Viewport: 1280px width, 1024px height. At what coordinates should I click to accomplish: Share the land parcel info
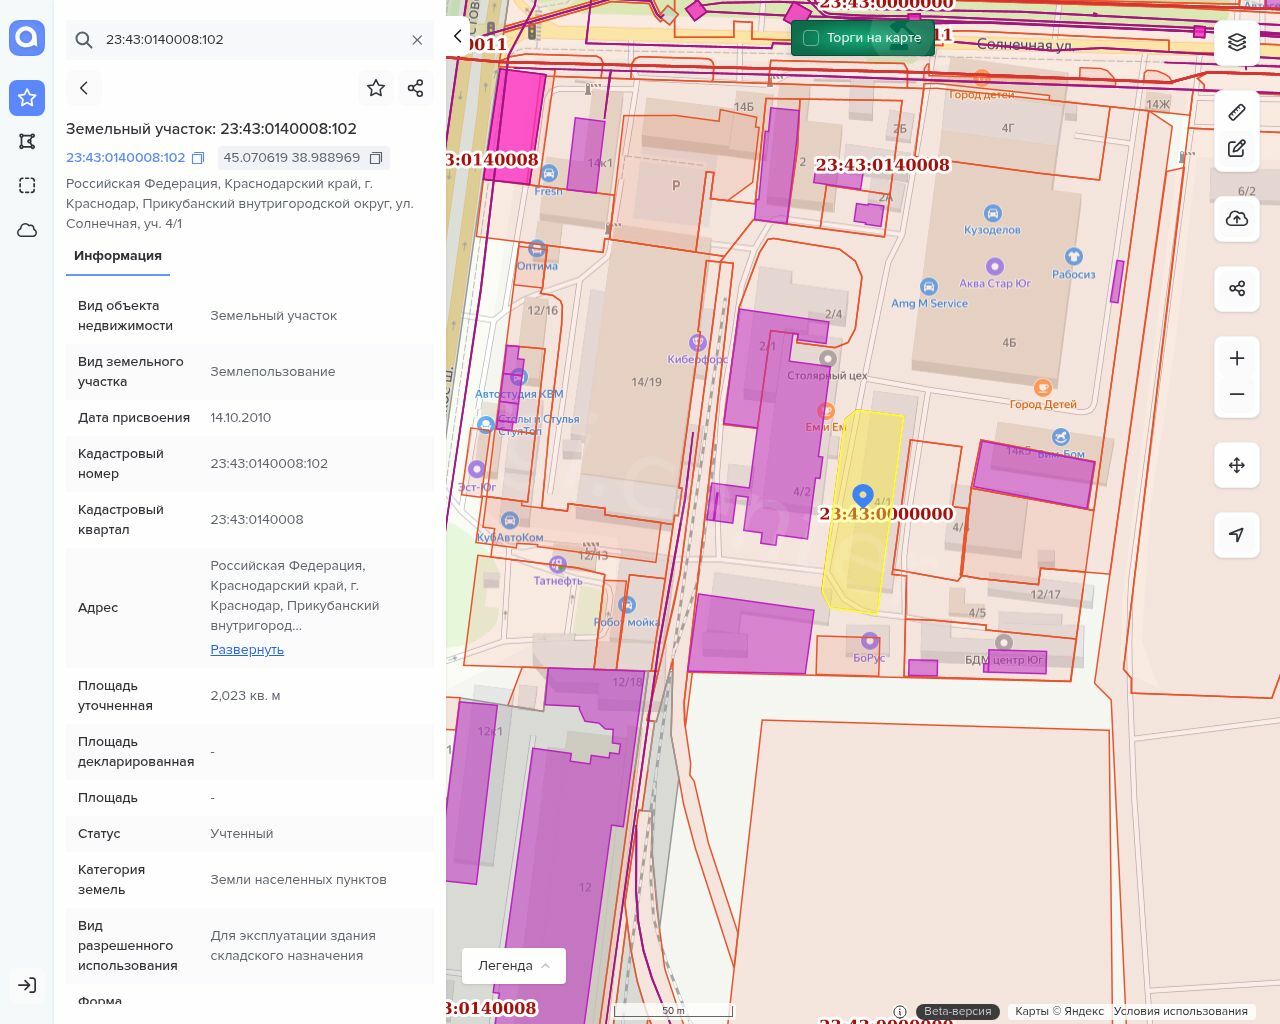click(416, 88)
